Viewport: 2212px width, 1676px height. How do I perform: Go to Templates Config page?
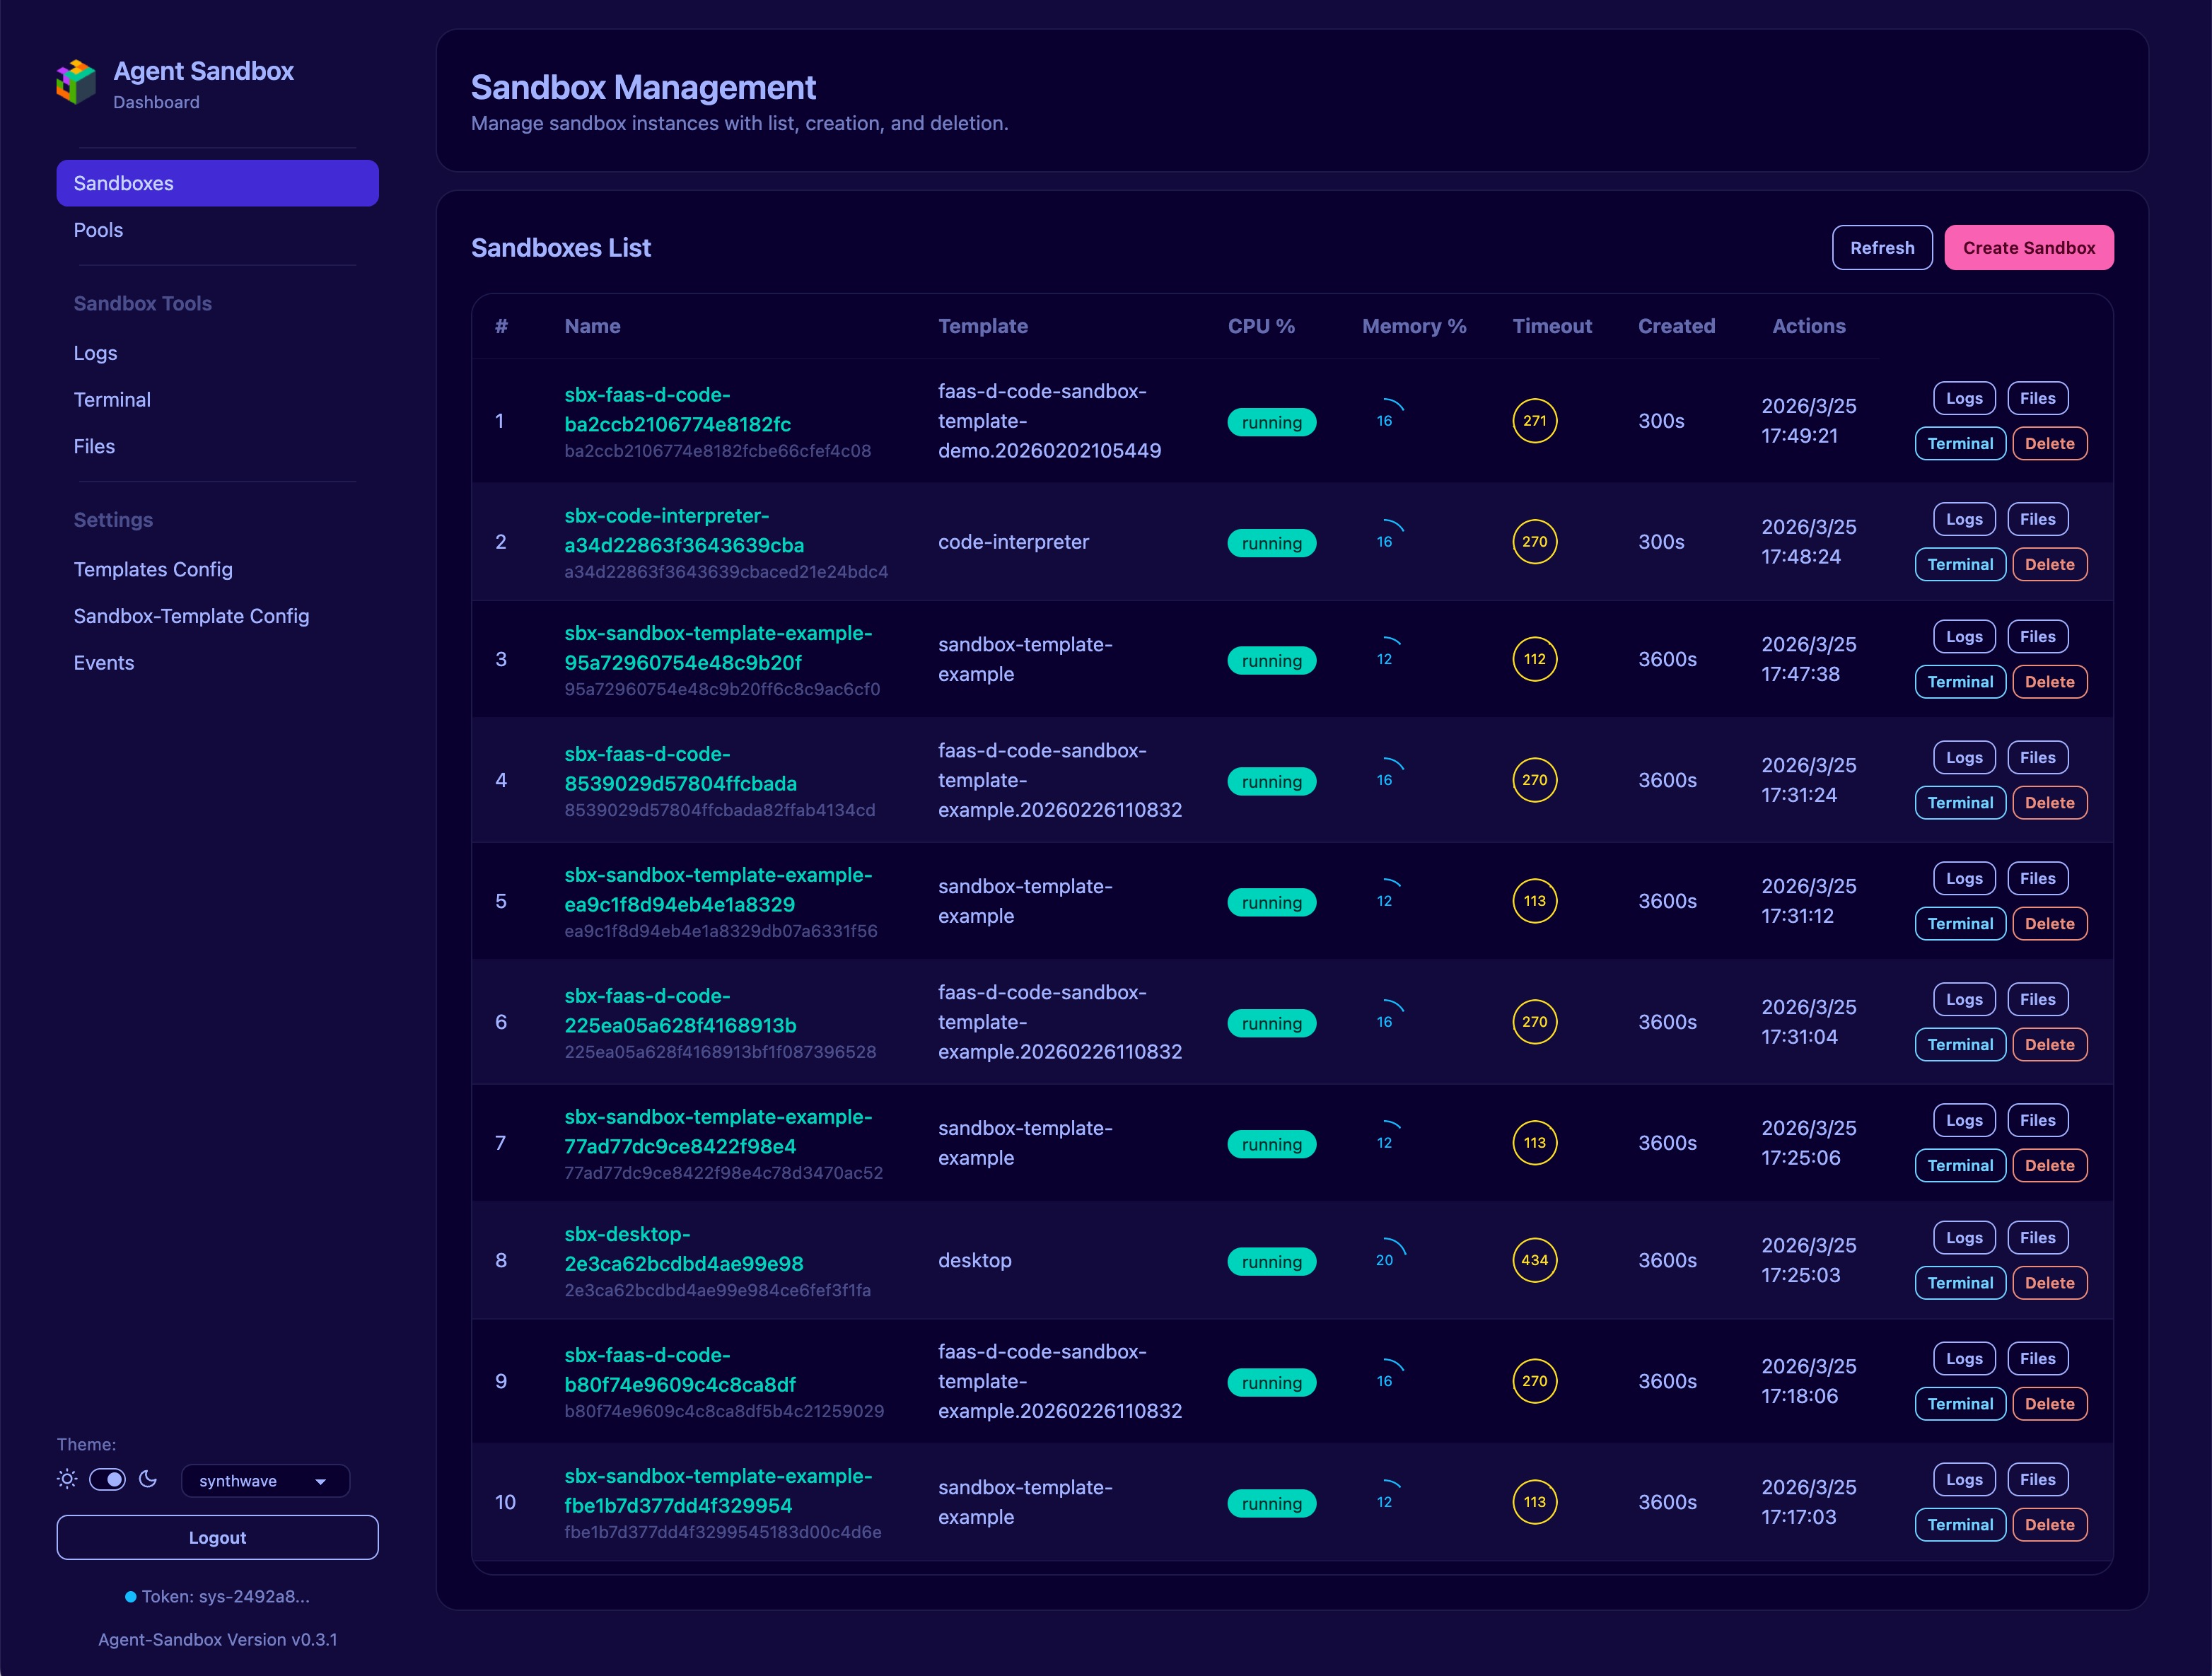tap(153, 569)
